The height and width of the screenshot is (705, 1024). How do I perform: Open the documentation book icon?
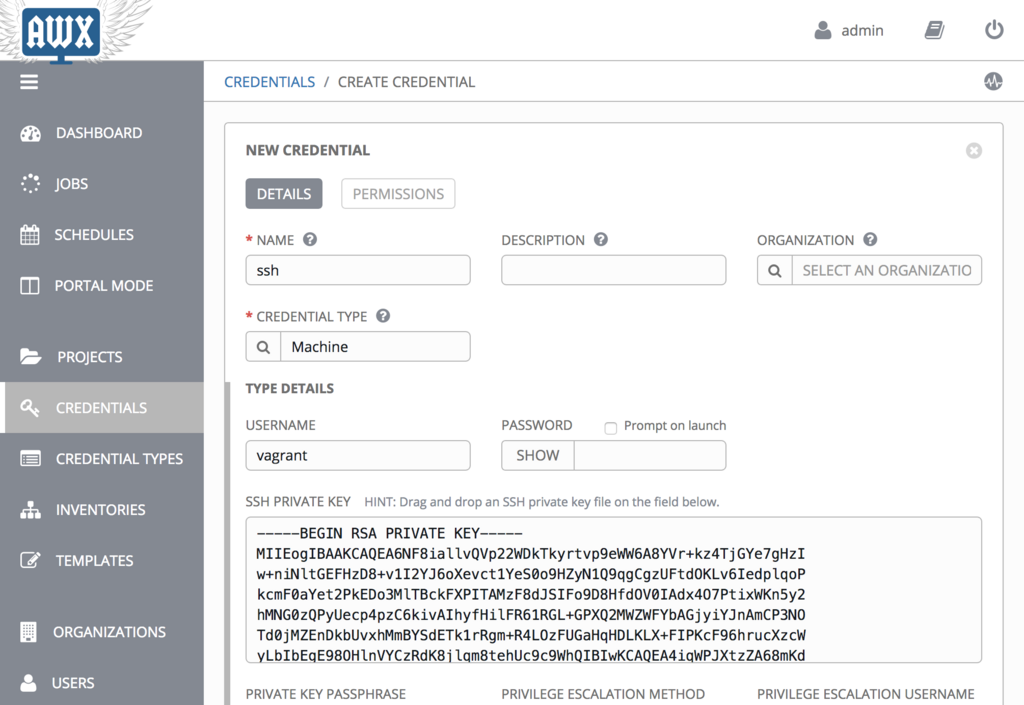[x=935, y=30]
